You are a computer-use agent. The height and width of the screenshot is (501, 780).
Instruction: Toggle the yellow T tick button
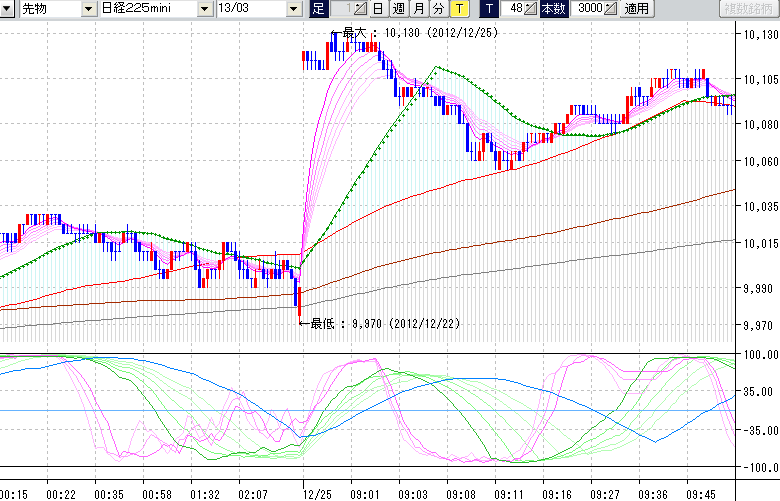point(458,8)
